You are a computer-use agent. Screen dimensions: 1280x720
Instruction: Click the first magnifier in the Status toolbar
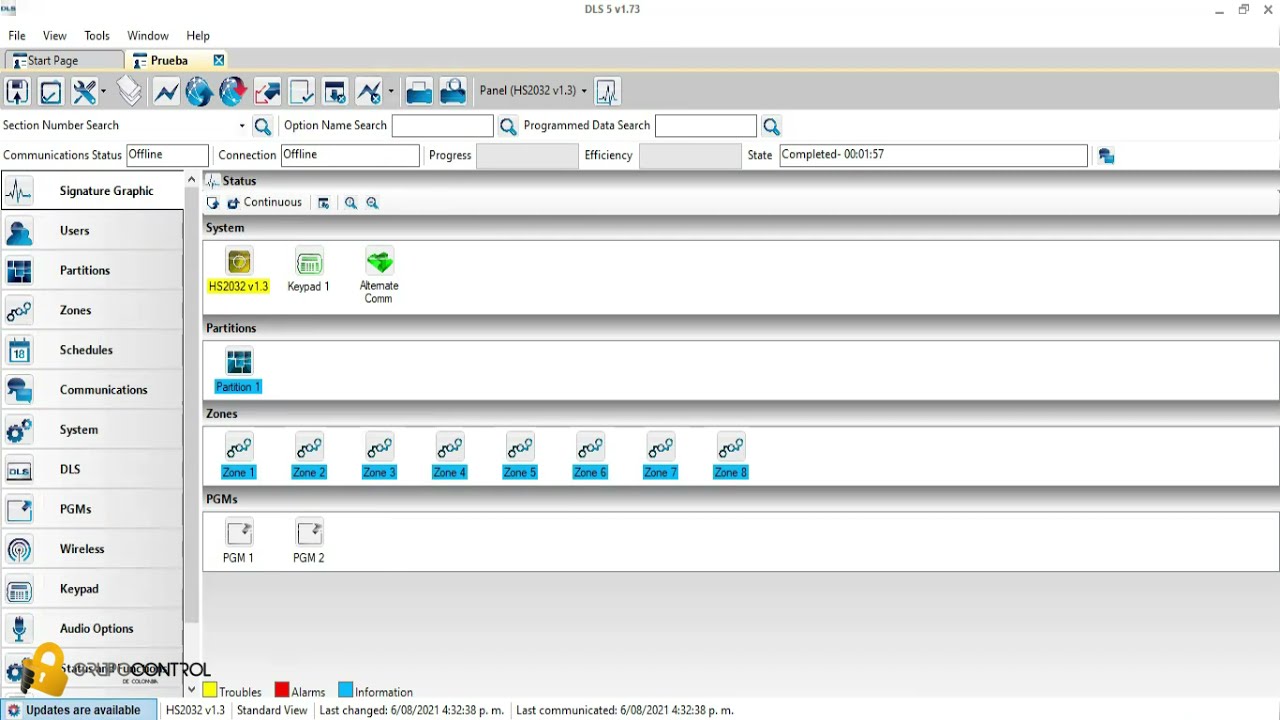click(x=350, y=203)
